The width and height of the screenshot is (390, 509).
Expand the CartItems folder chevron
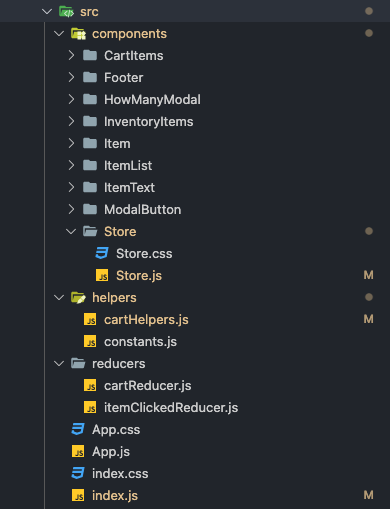[x=71, y=55]
